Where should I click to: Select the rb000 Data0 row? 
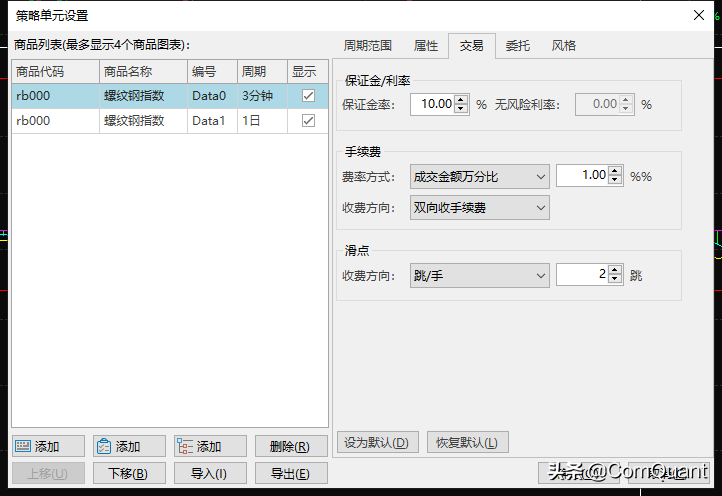[x=170, y=96]
